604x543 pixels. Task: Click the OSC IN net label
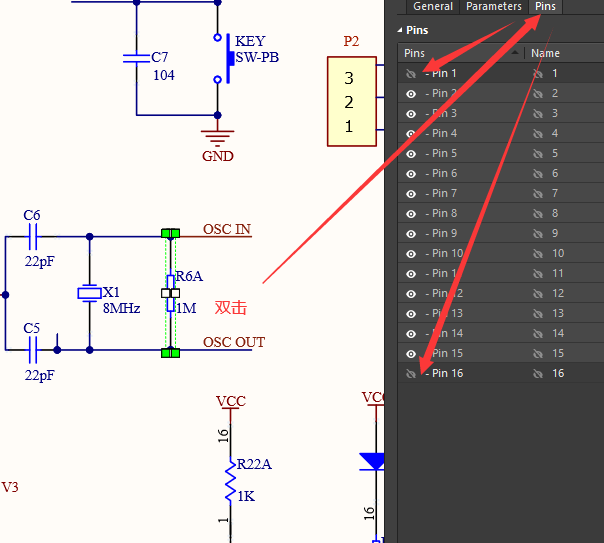pyautogui.click(x=227, y=229)
